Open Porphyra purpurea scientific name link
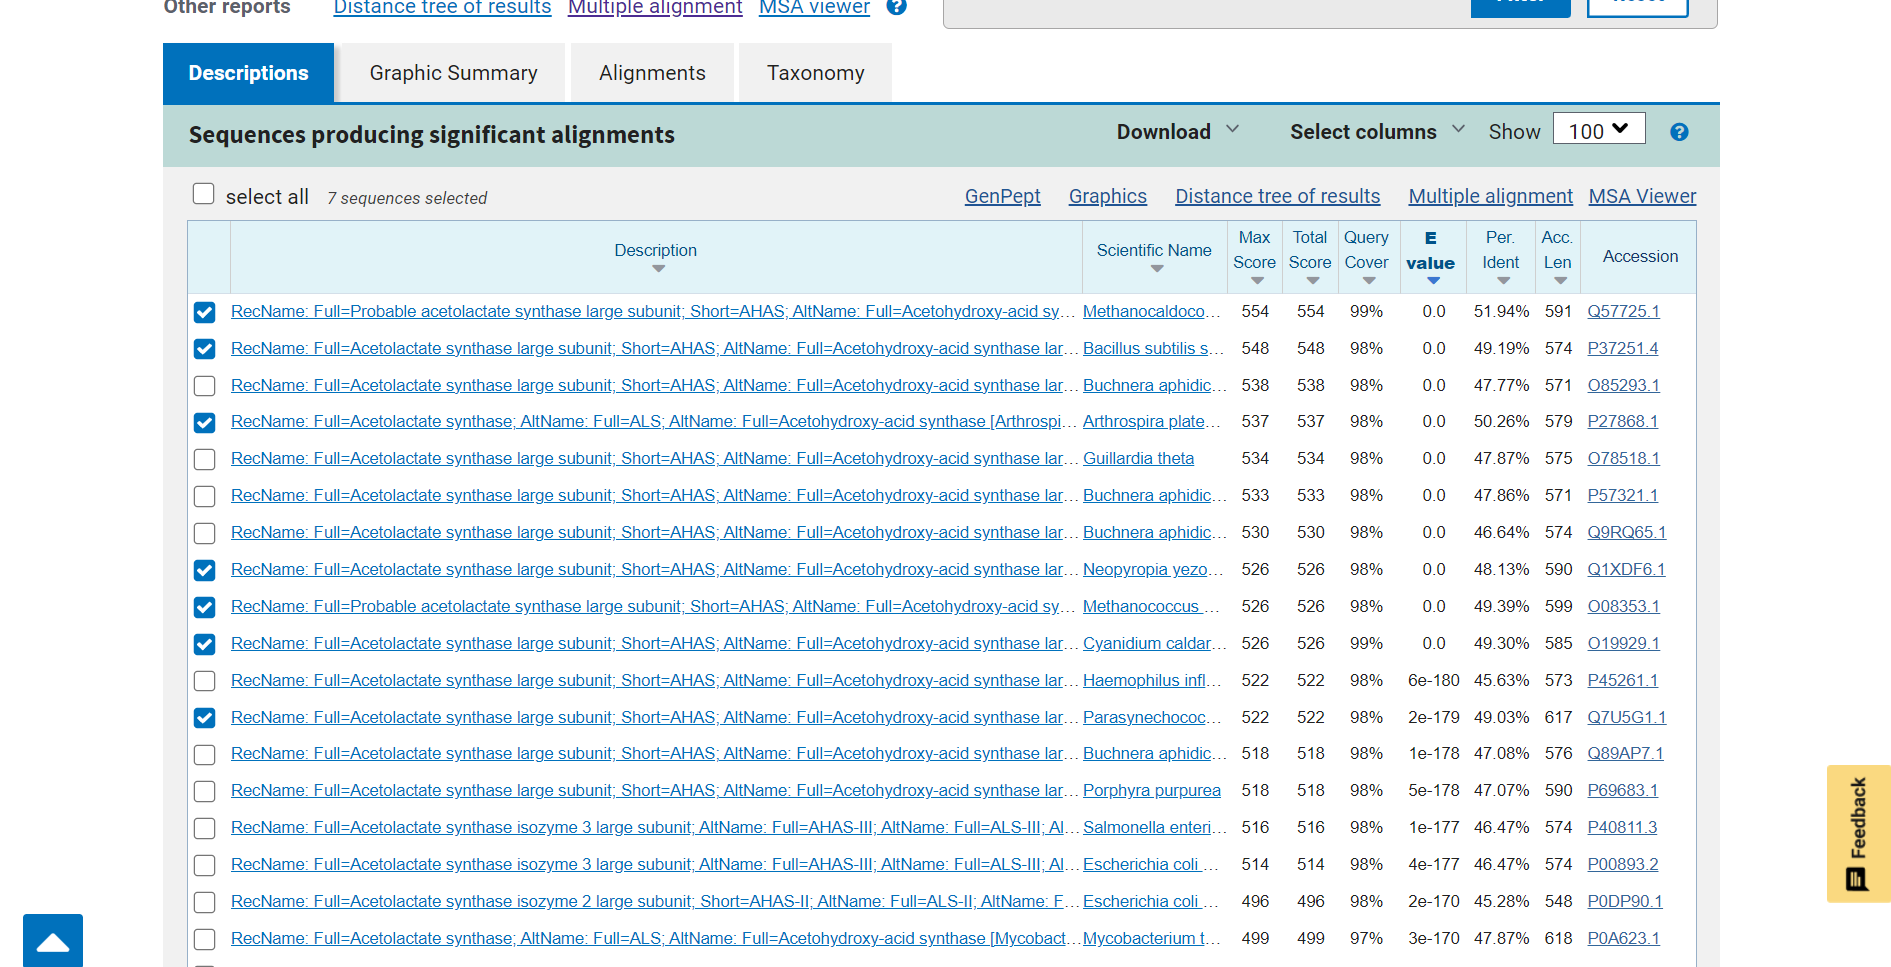Viewport: 1891px width, 967px height. 1151,791
